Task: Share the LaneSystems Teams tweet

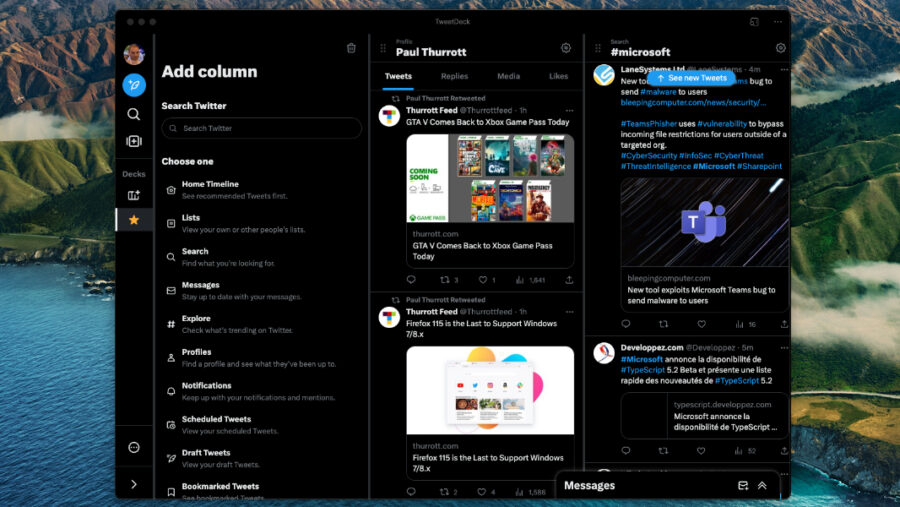Action: (784, 324)
